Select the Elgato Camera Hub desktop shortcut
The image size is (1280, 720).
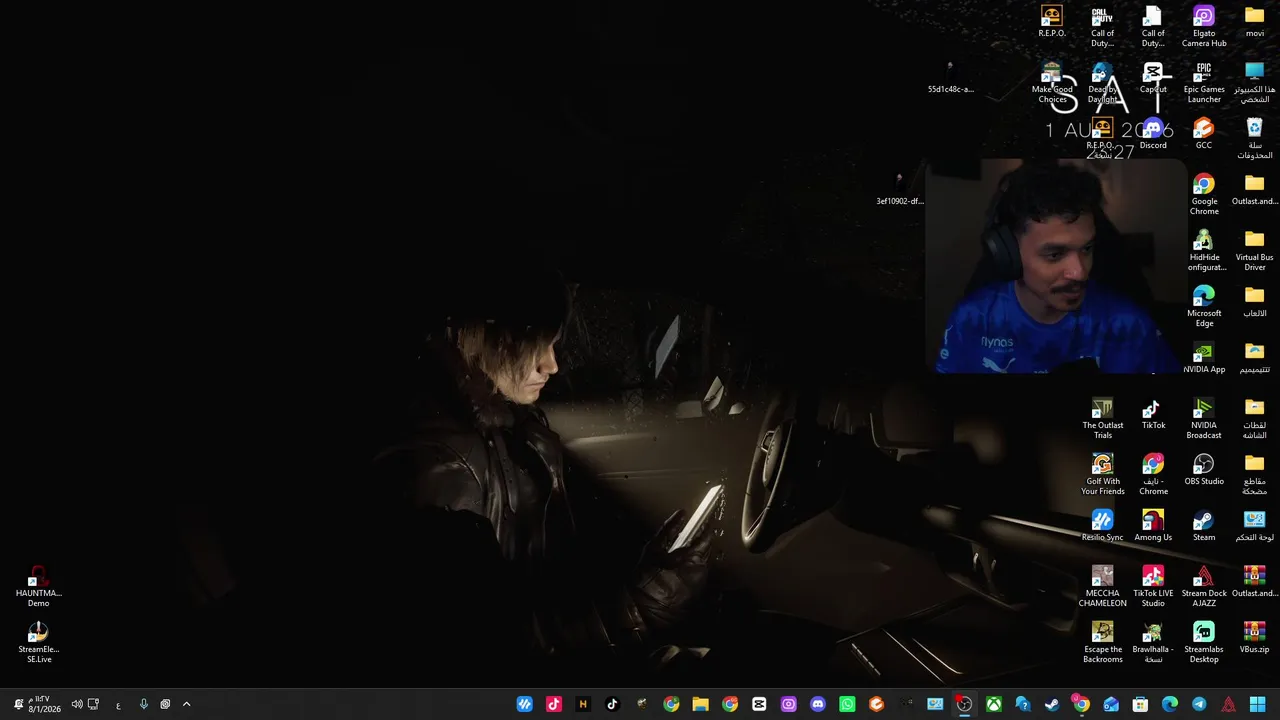click(1204, 27)
